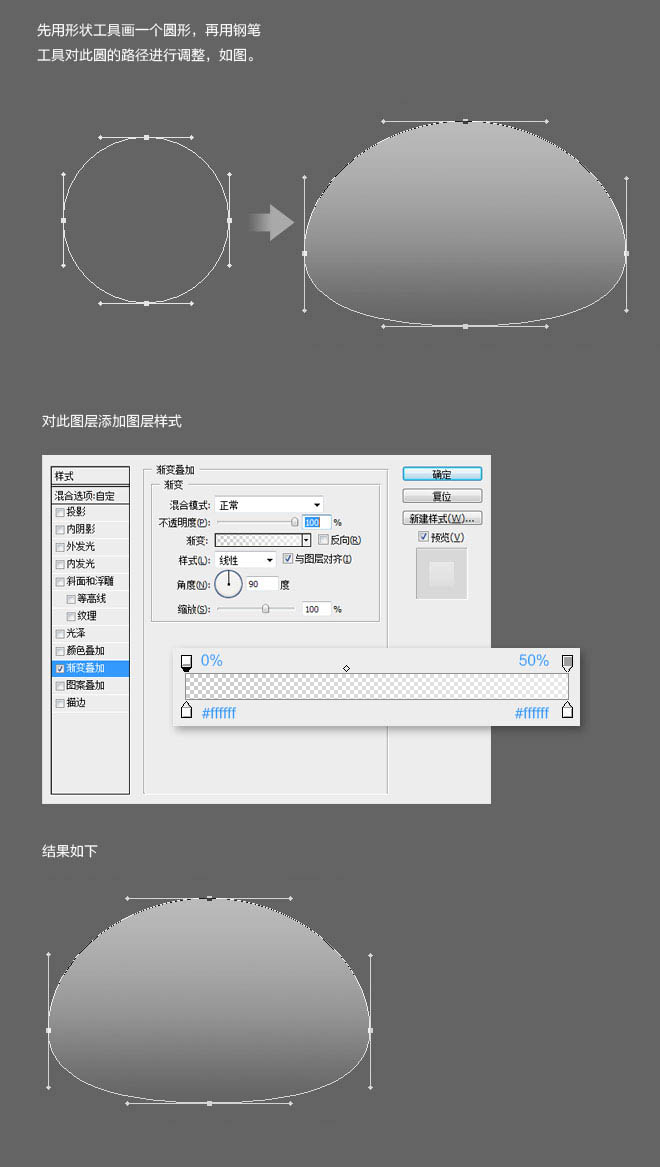Enable the 颜色叠加 (Color Overlay) checkbox
The height and width of the screenshot is (1167, 660).
(60, 650)
